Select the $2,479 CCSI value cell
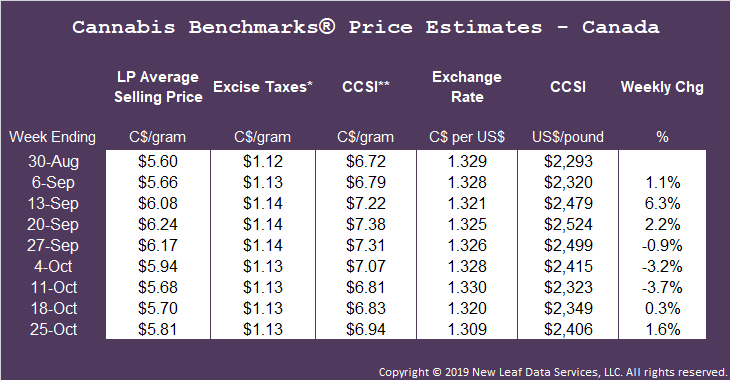Viewport: 731px width, 381px height. click(x=568, y=203)
